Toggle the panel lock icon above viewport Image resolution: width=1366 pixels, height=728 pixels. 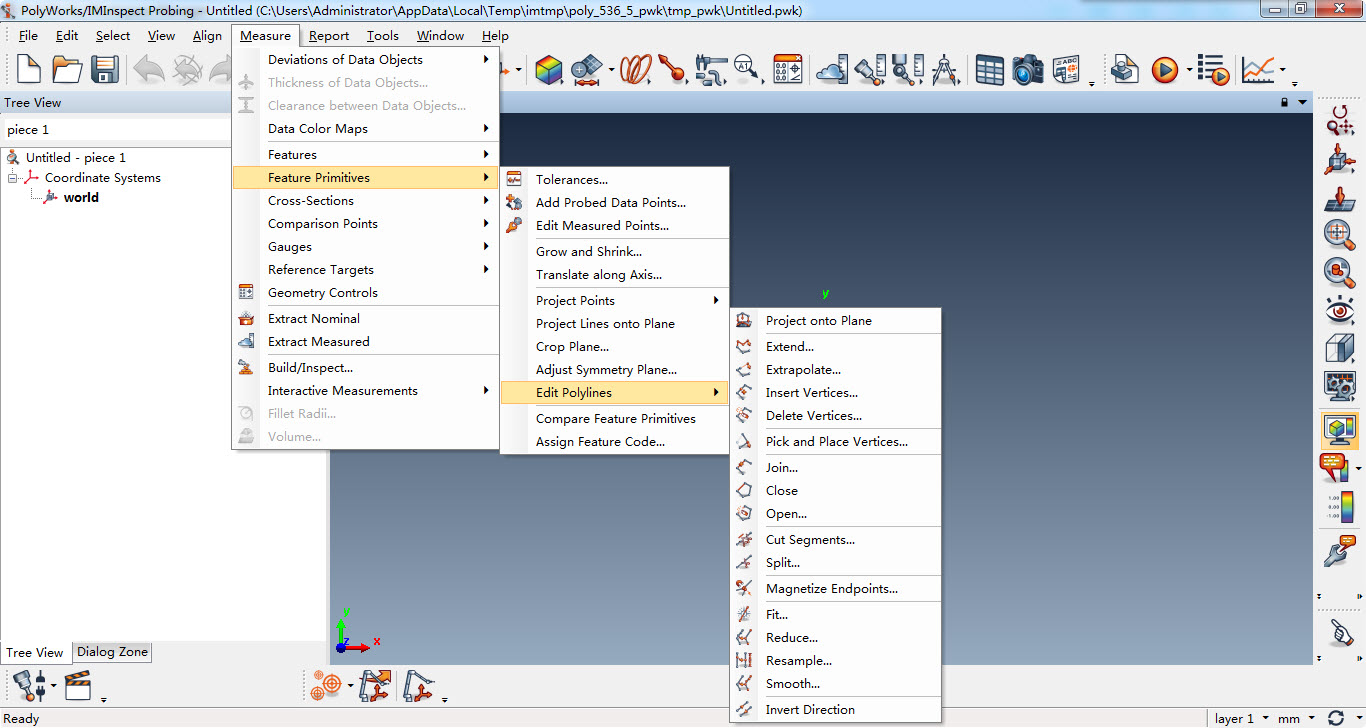[x=1285, y=102]
